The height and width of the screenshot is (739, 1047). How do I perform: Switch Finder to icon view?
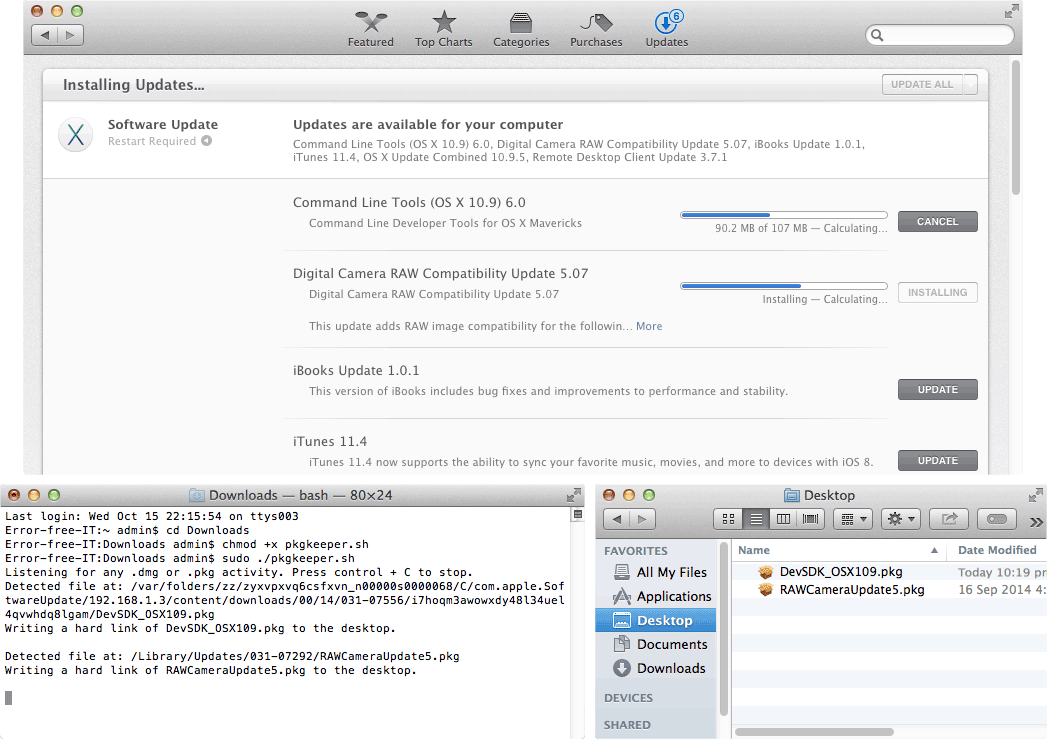coord(728,519)
